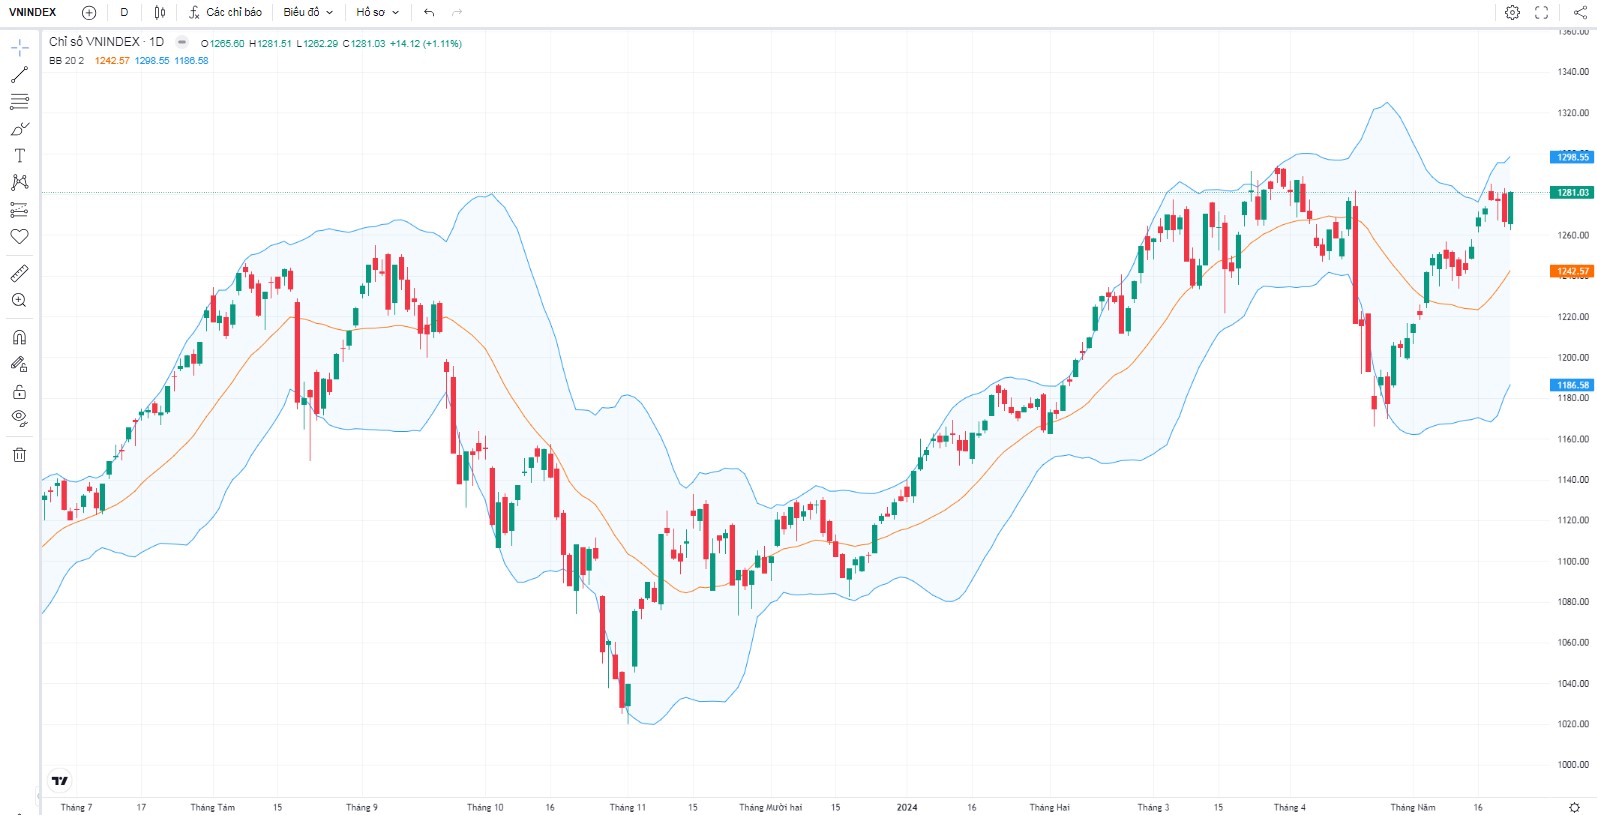Click the VNINDEX symbol search field
This screenshot has height=815, width=1597.
33,12
